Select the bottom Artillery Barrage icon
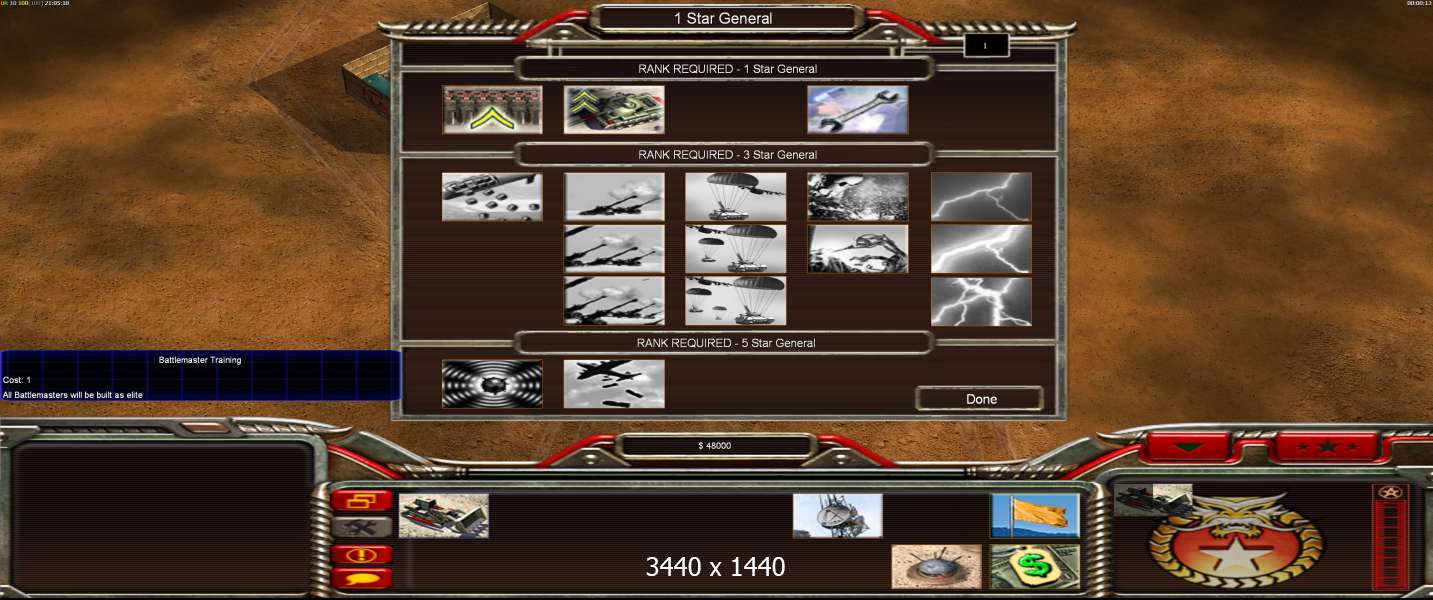Screen dimensions: 1433x600 [614, 301]
